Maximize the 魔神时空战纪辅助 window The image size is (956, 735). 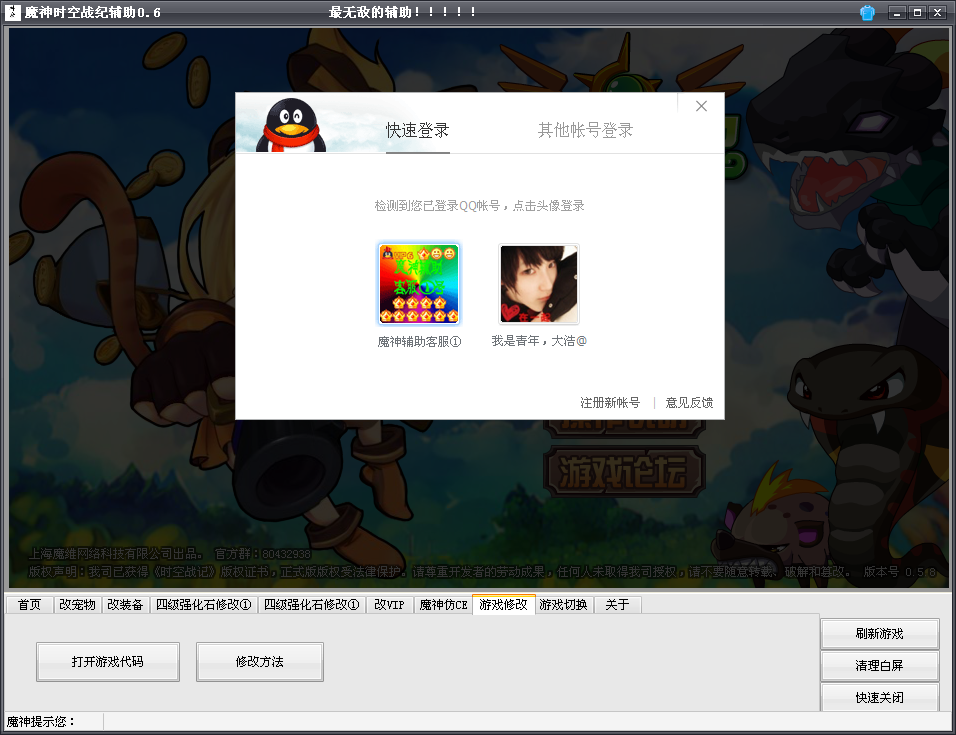917,12
